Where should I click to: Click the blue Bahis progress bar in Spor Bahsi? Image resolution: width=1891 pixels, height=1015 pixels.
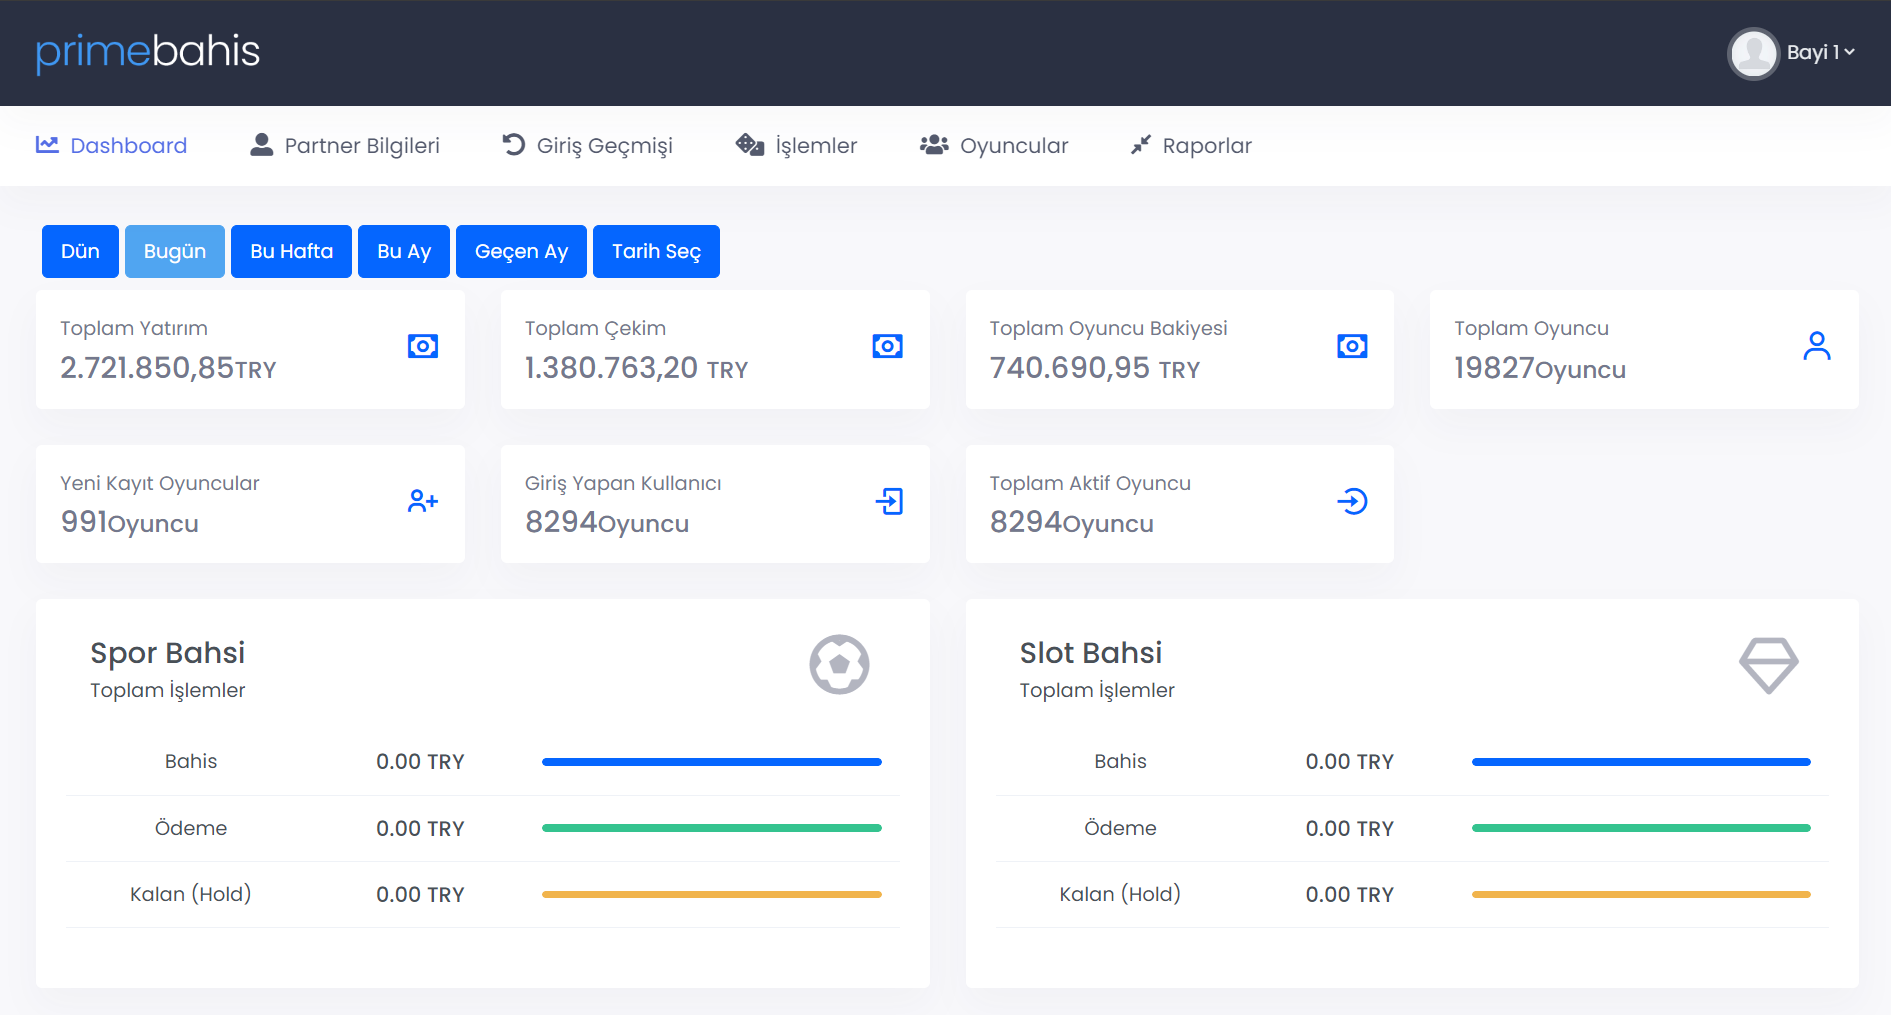tap(711, 762)
